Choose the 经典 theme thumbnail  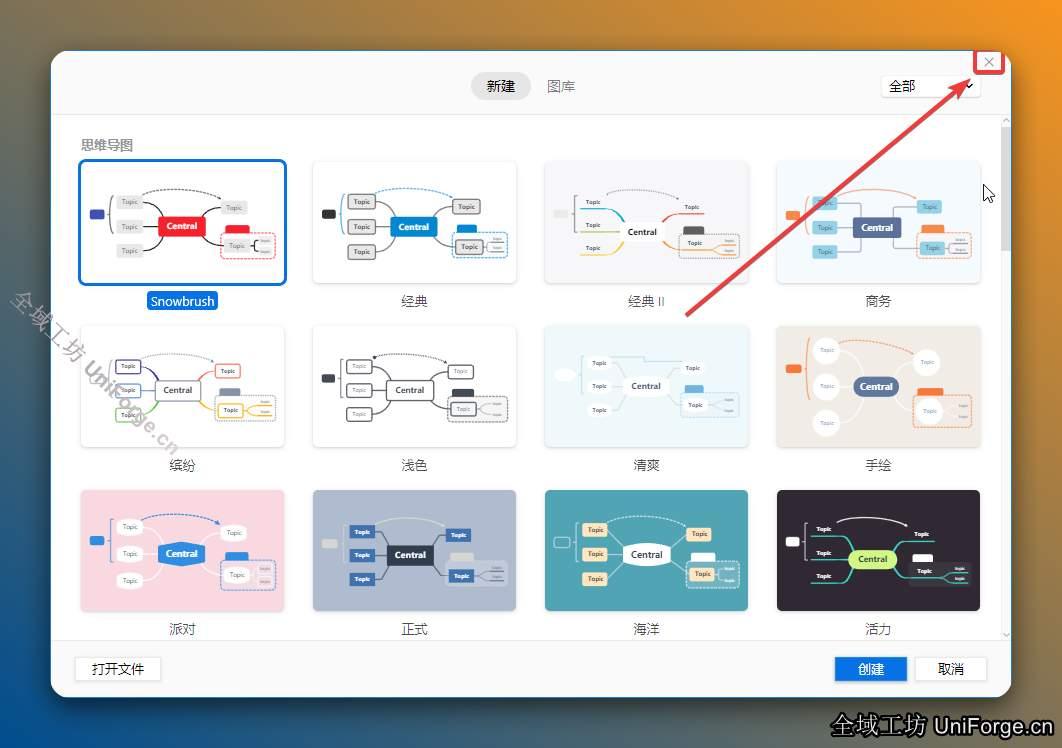point(415,222)
